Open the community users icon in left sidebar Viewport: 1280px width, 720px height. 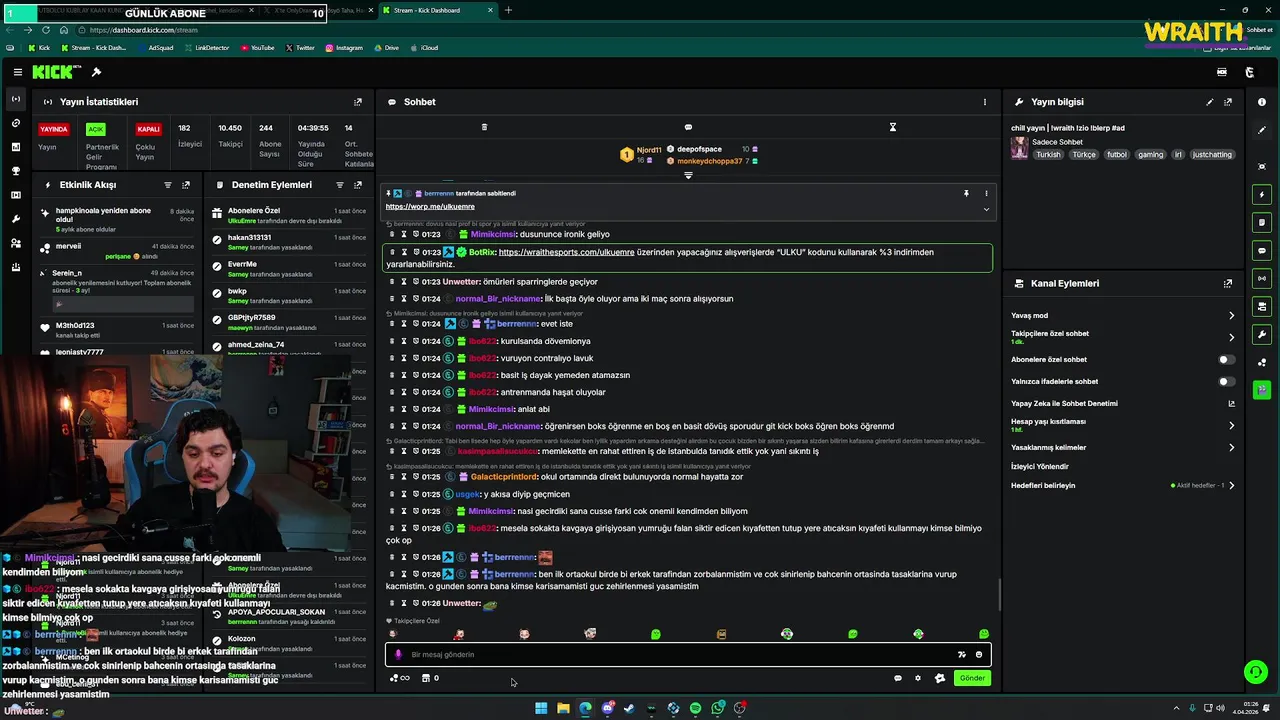pos(15,243)
